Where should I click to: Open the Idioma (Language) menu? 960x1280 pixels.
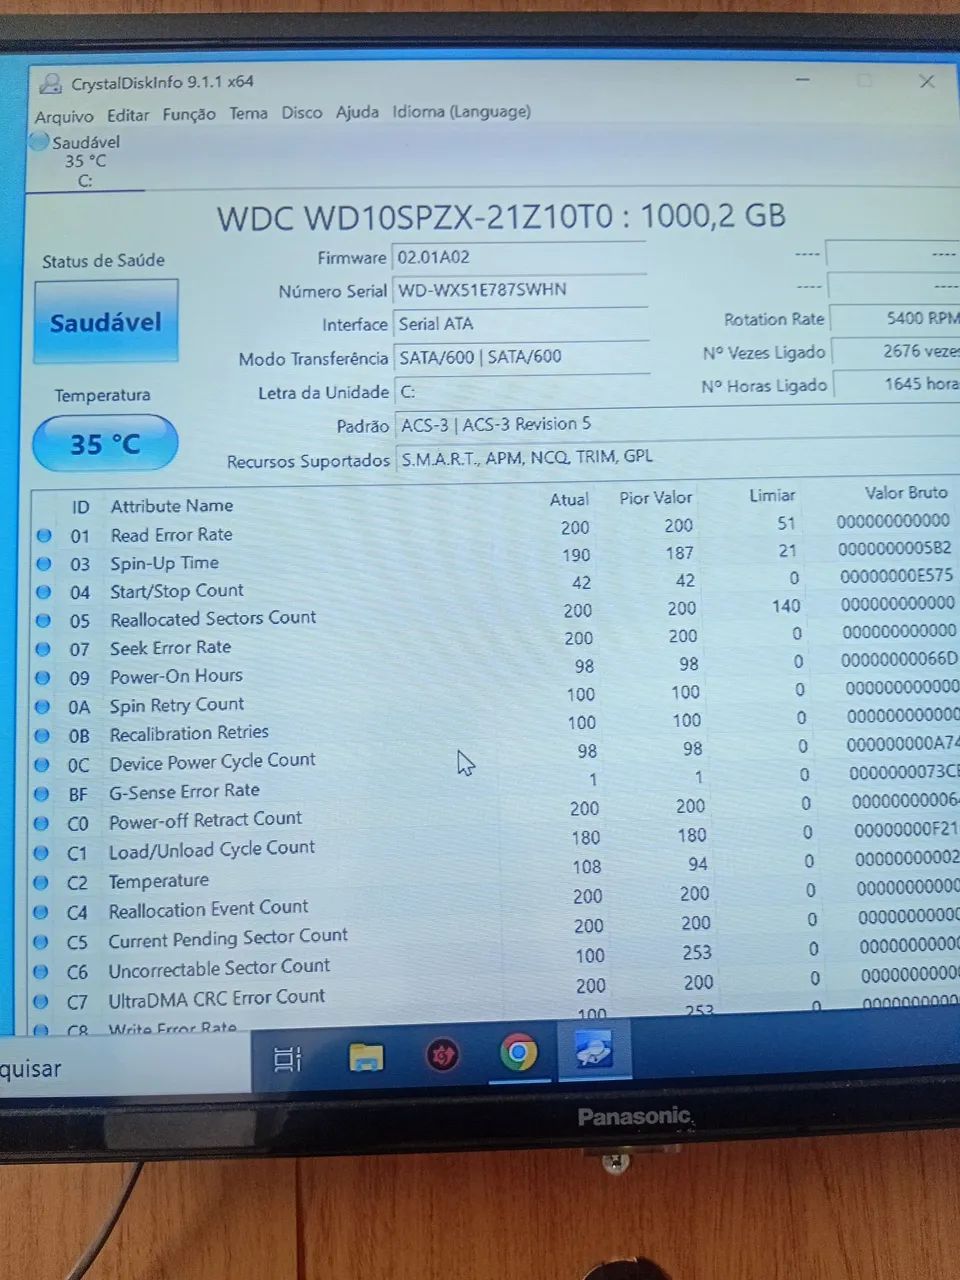461,111
